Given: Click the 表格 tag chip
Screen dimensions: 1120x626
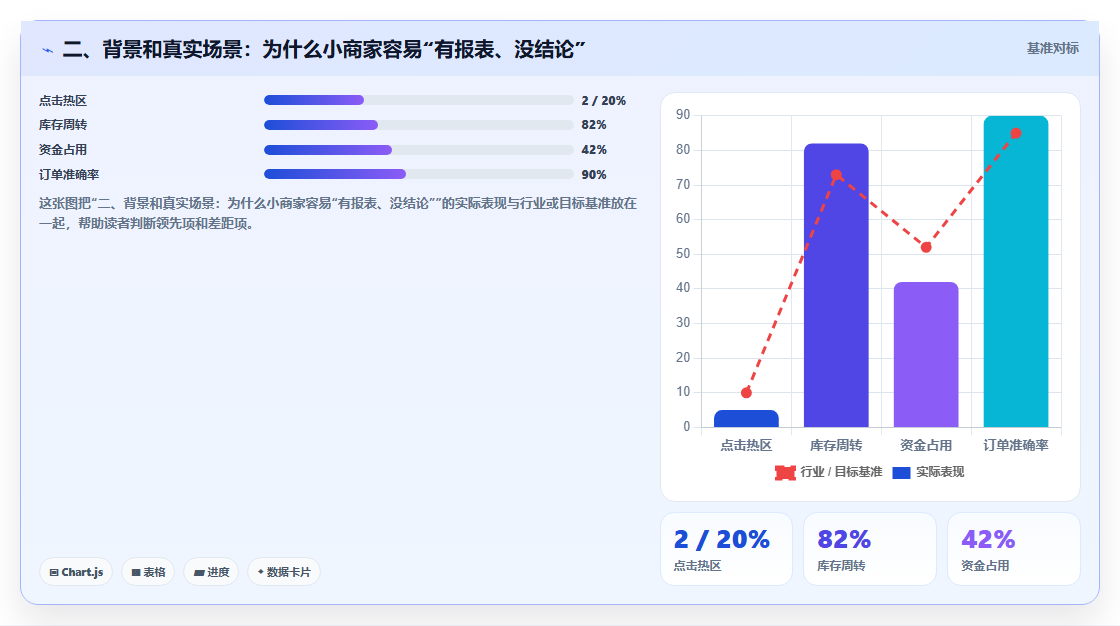Looking at the screenshot, I should coord(148,572).
